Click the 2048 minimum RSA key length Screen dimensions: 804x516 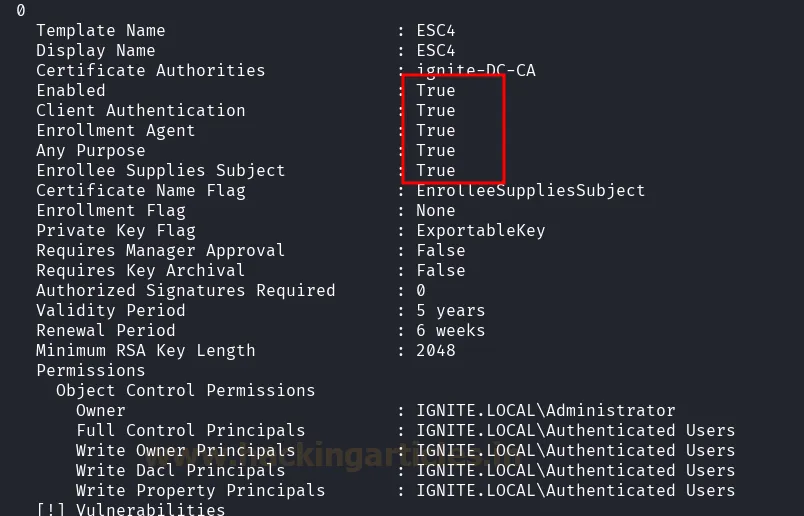tap(435, 350)
